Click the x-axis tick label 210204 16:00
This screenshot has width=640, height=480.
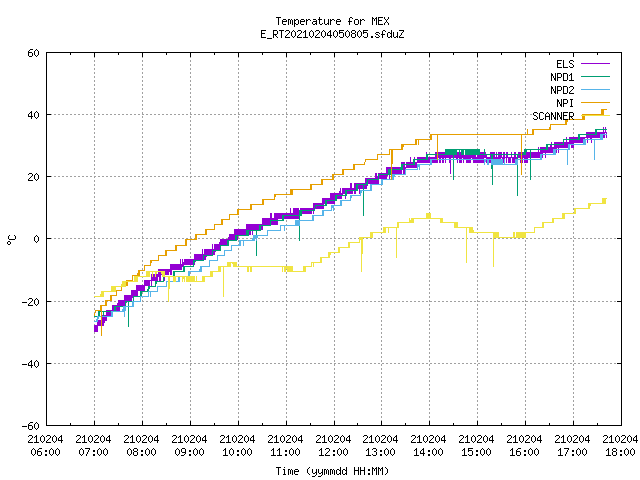(524, 446)
